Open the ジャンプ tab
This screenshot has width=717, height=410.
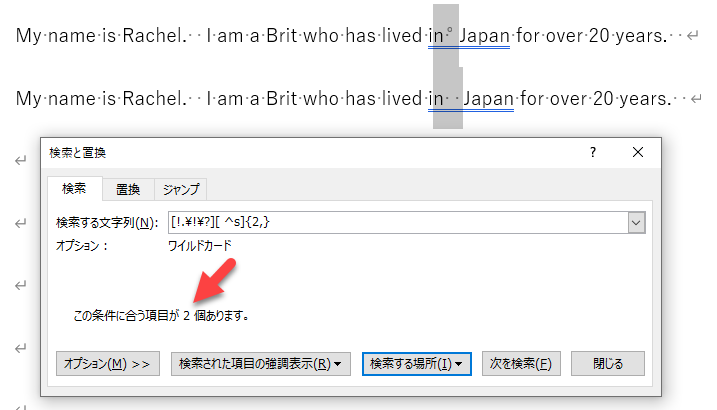coord(181,189)
